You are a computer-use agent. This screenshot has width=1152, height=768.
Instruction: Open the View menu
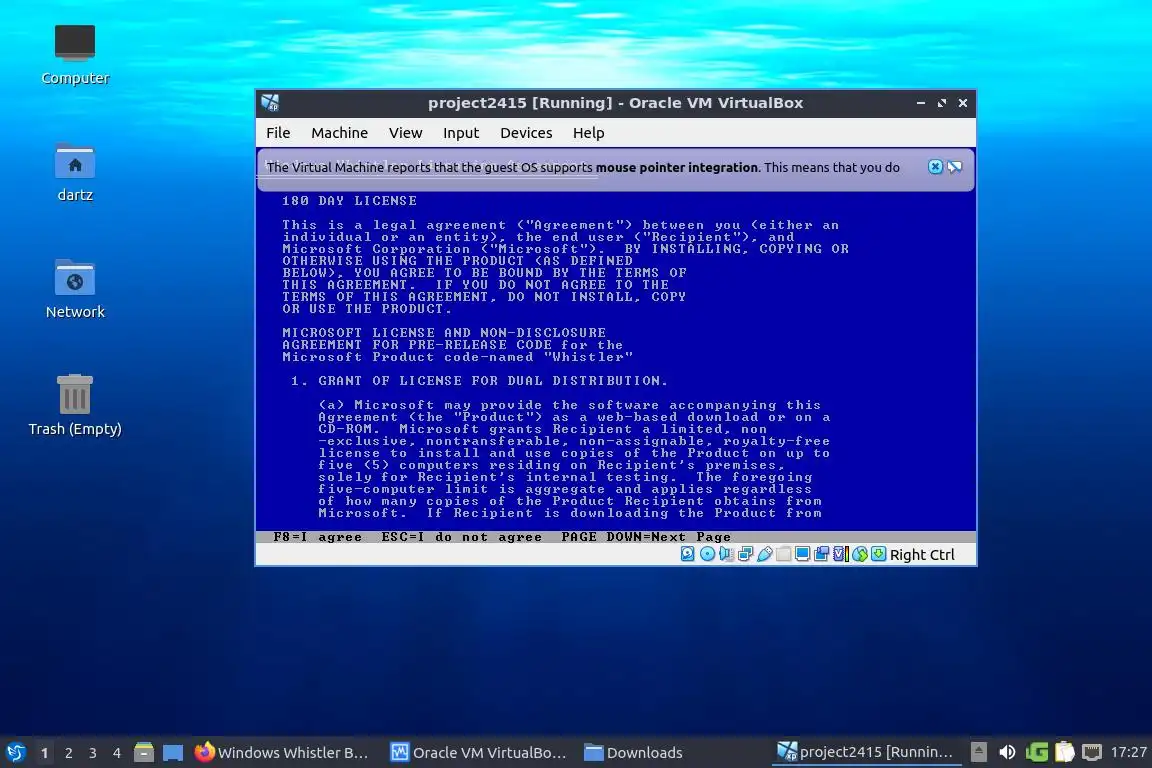406,133
